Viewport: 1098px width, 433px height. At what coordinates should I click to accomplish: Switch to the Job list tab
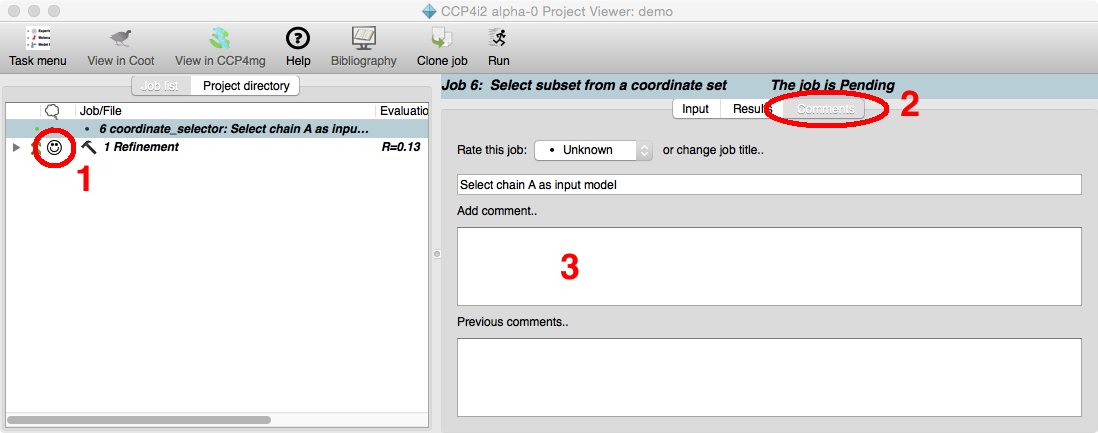pyautogui.click(x=161, y=86)
